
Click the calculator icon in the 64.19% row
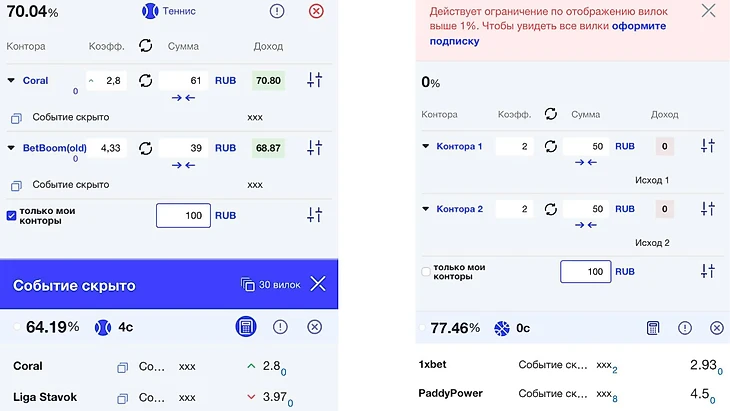pos(245,327)
